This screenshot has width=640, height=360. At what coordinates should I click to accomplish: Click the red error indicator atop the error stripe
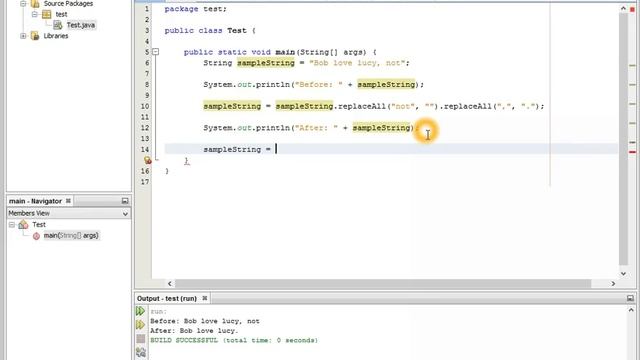(x=632, y=9)
